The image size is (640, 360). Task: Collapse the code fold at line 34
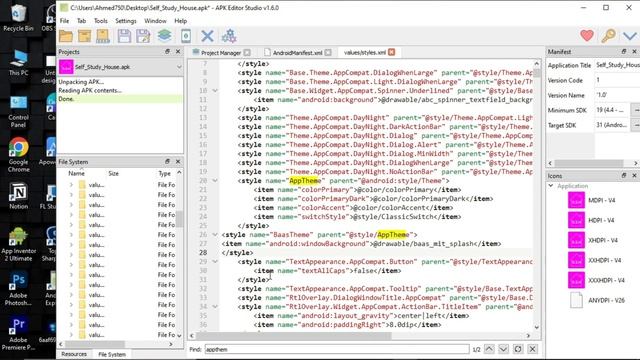tap(215, 306)
